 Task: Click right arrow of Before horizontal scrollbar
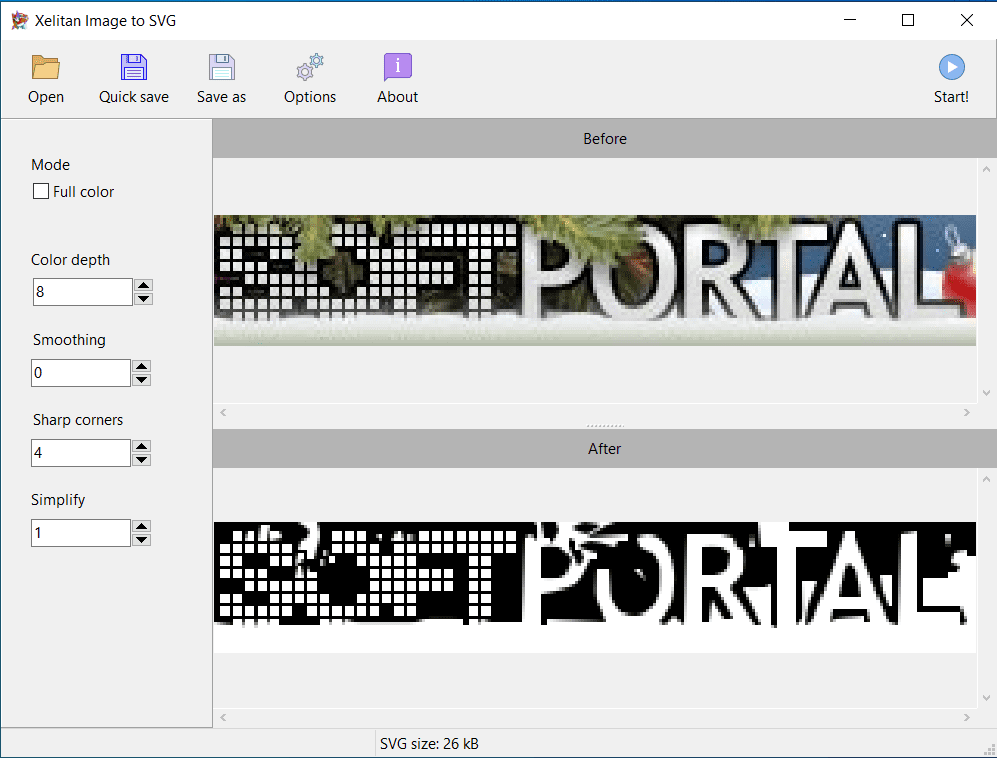pyautogui.click(x=966, y=412)
